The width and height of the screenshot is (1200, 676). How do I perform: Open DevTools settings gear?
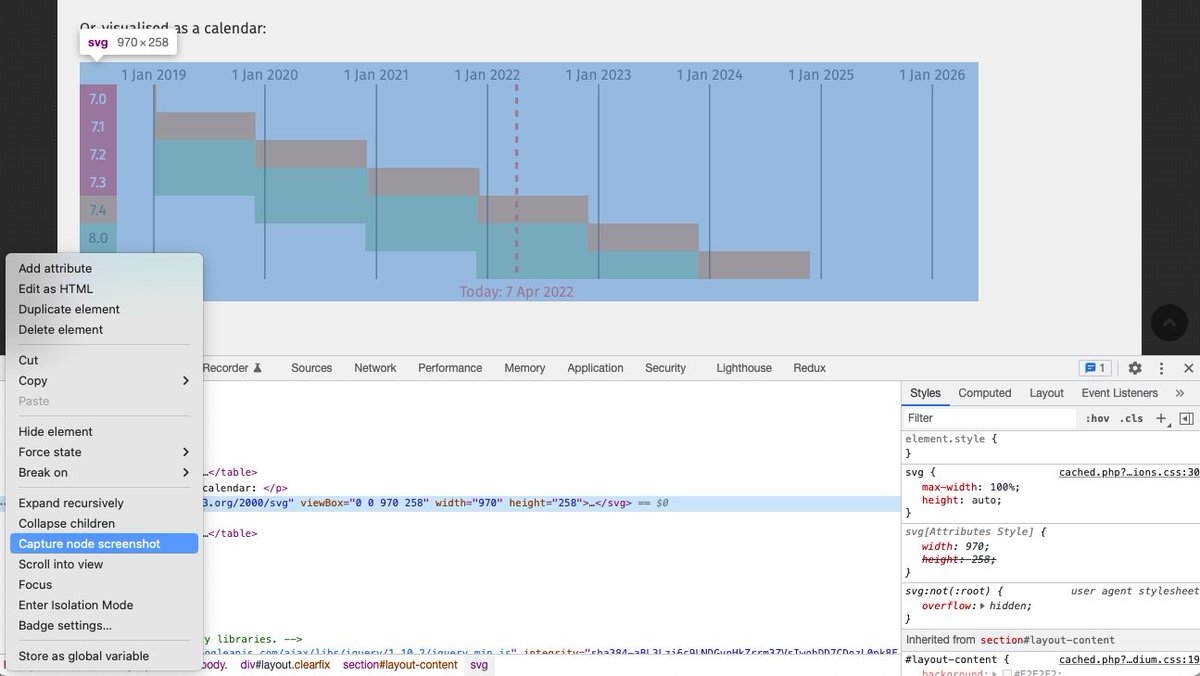point(1135,368)
